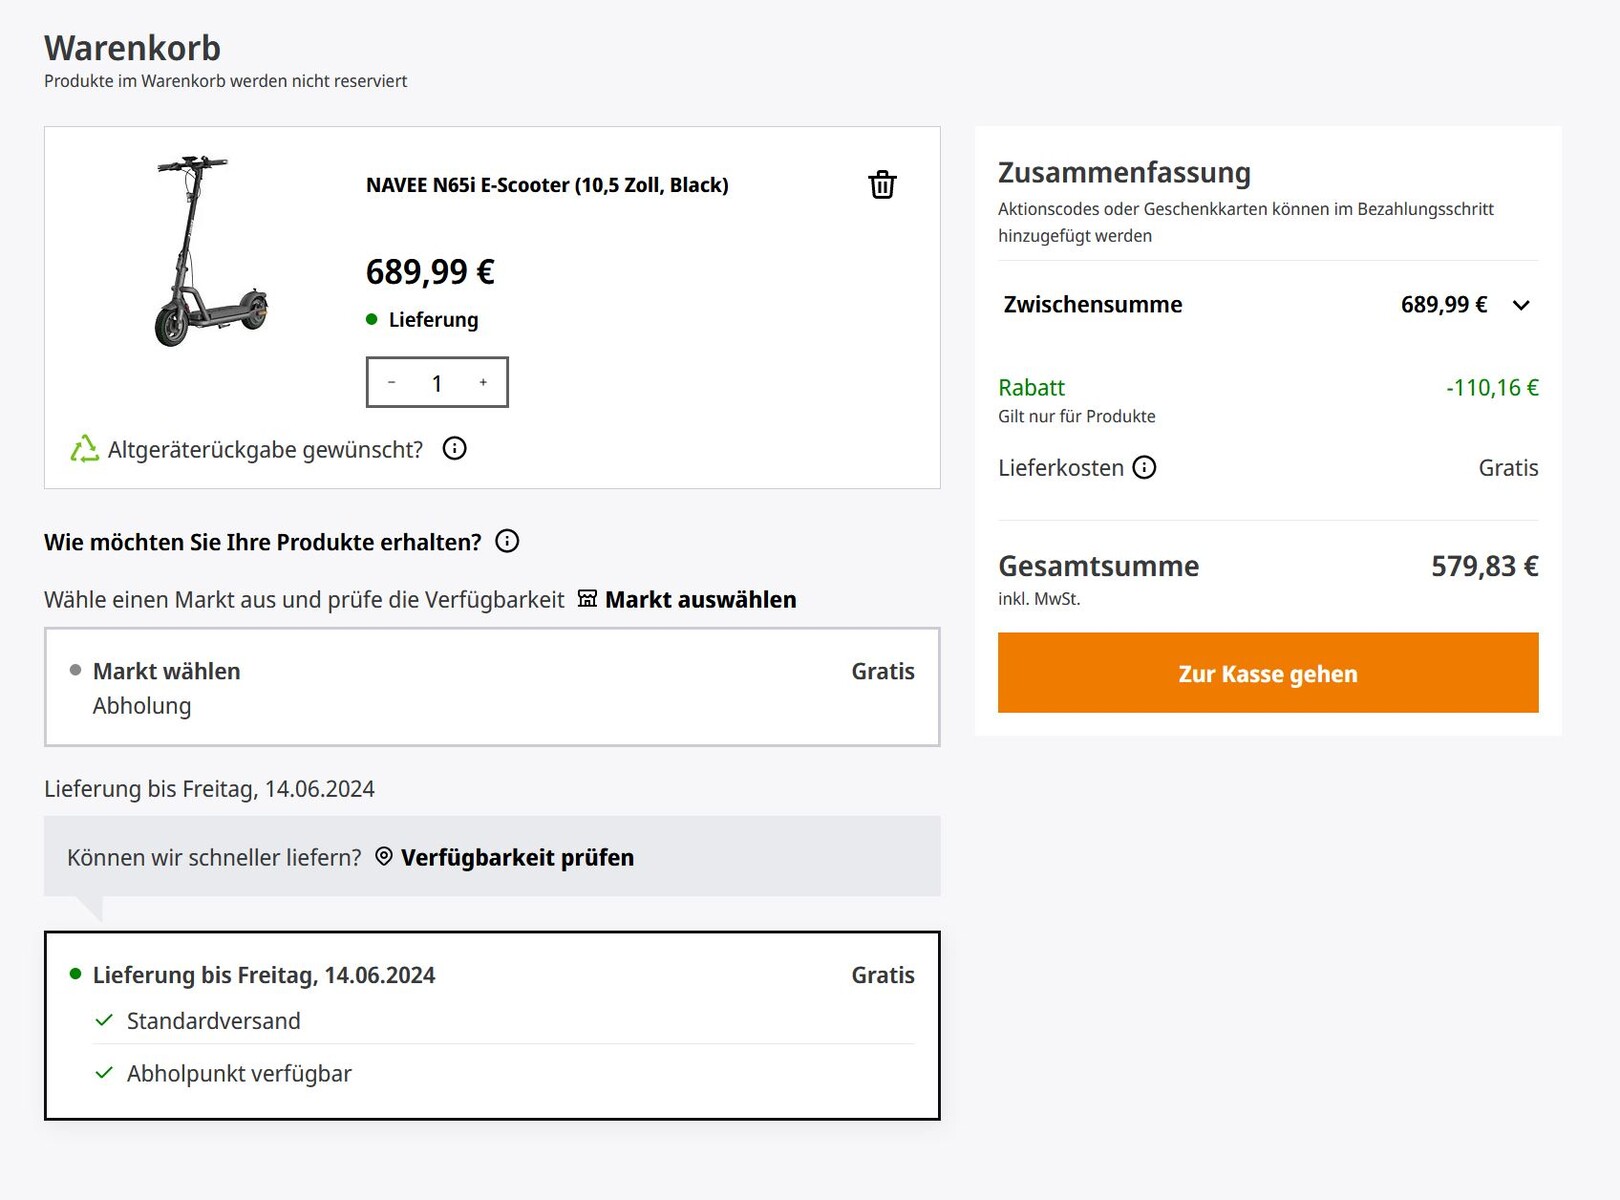
Task: Click the E-Scooter product thumbnail
Action: pyautogui.click(x=210, y=250)
